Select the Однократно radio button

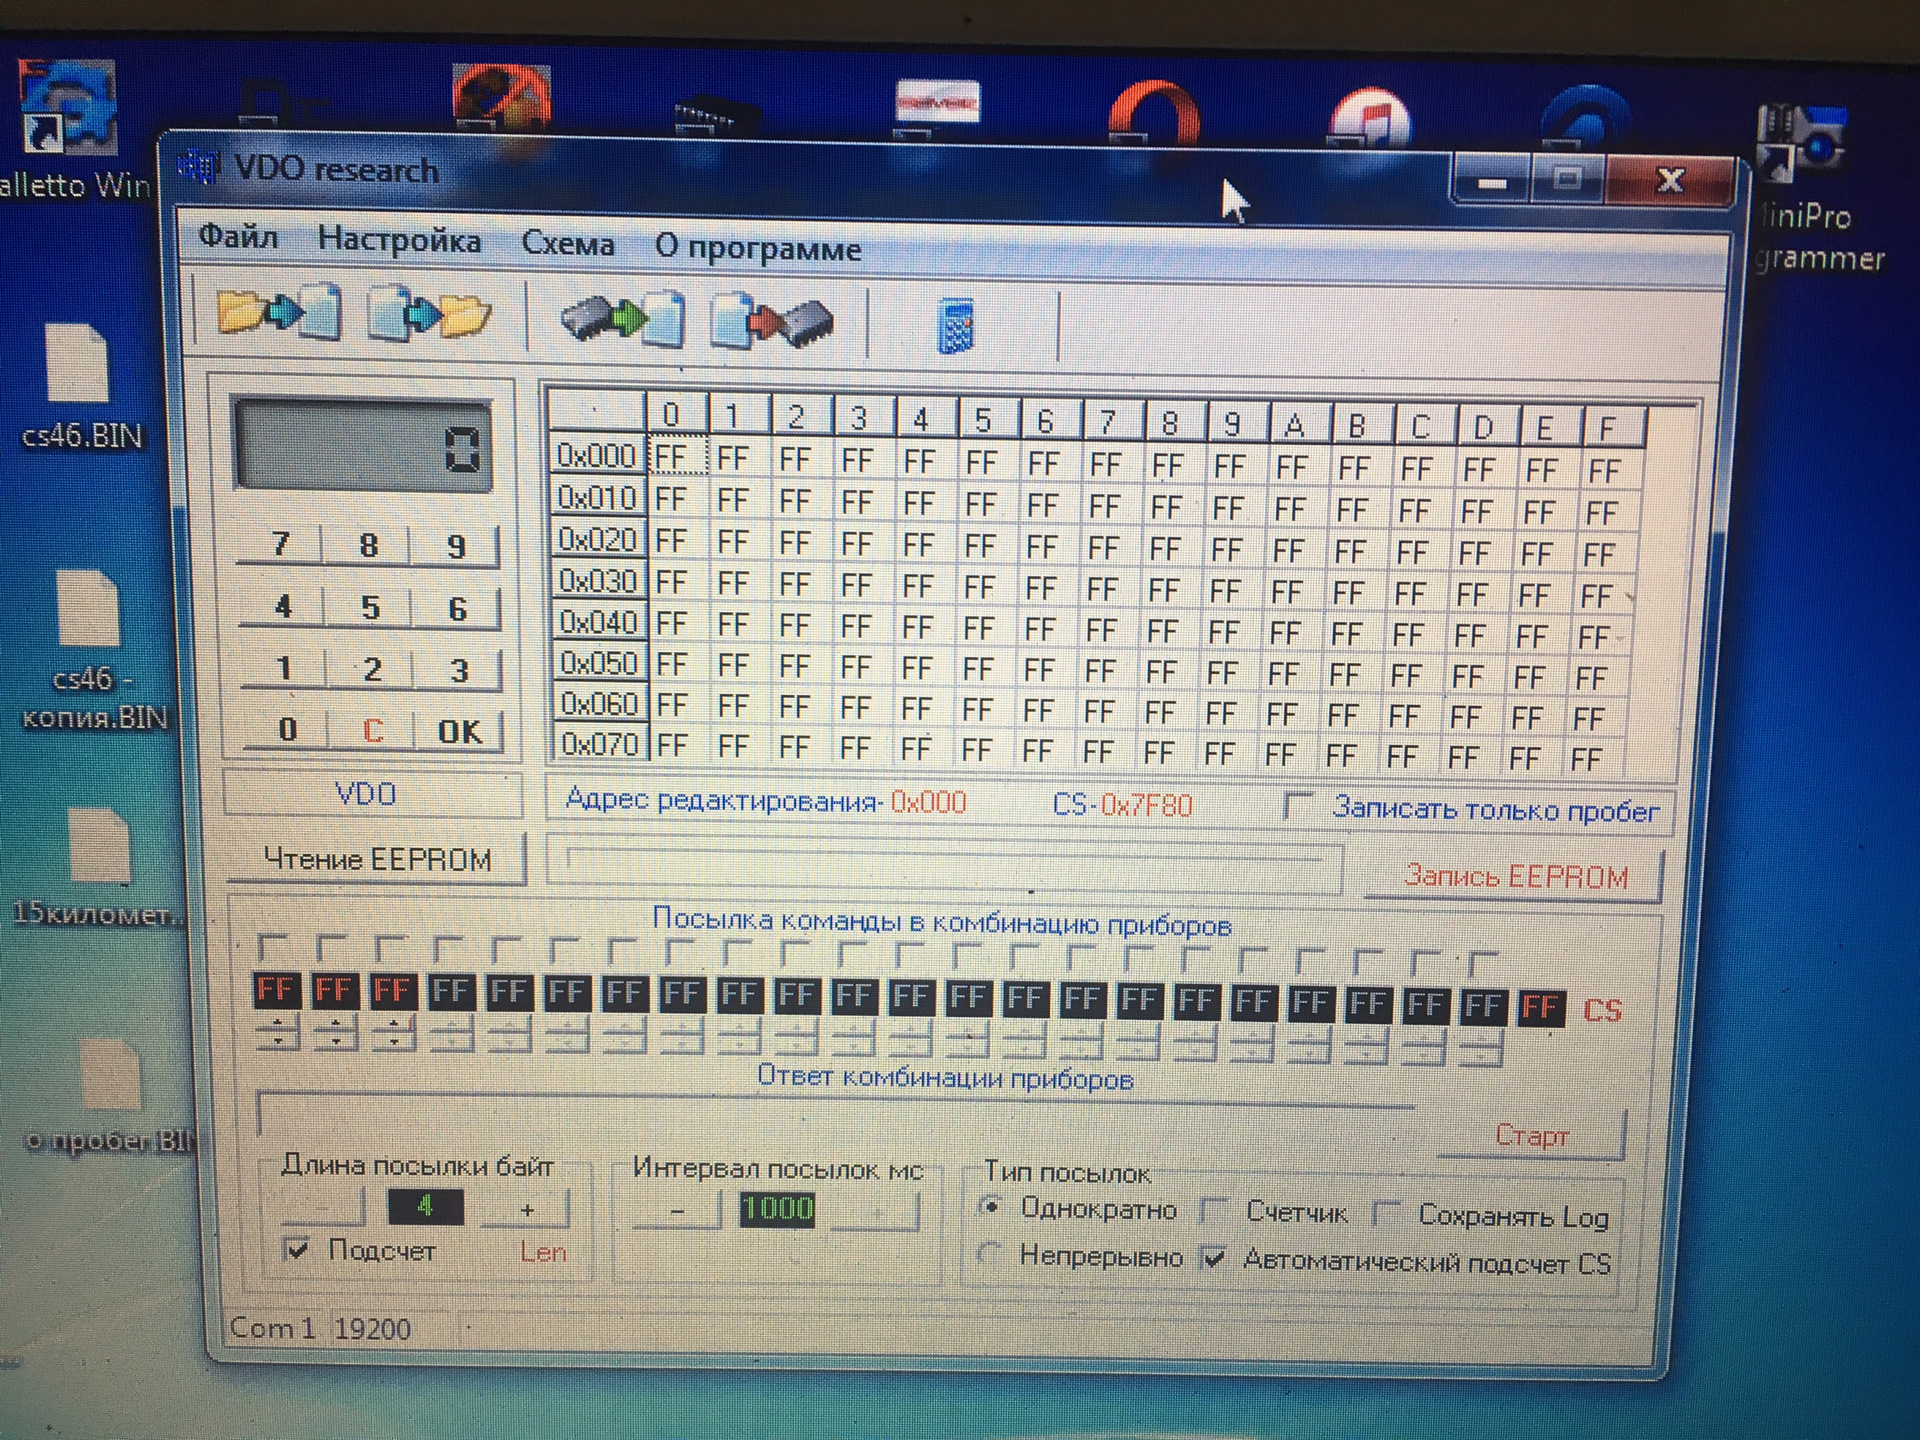991,1207
